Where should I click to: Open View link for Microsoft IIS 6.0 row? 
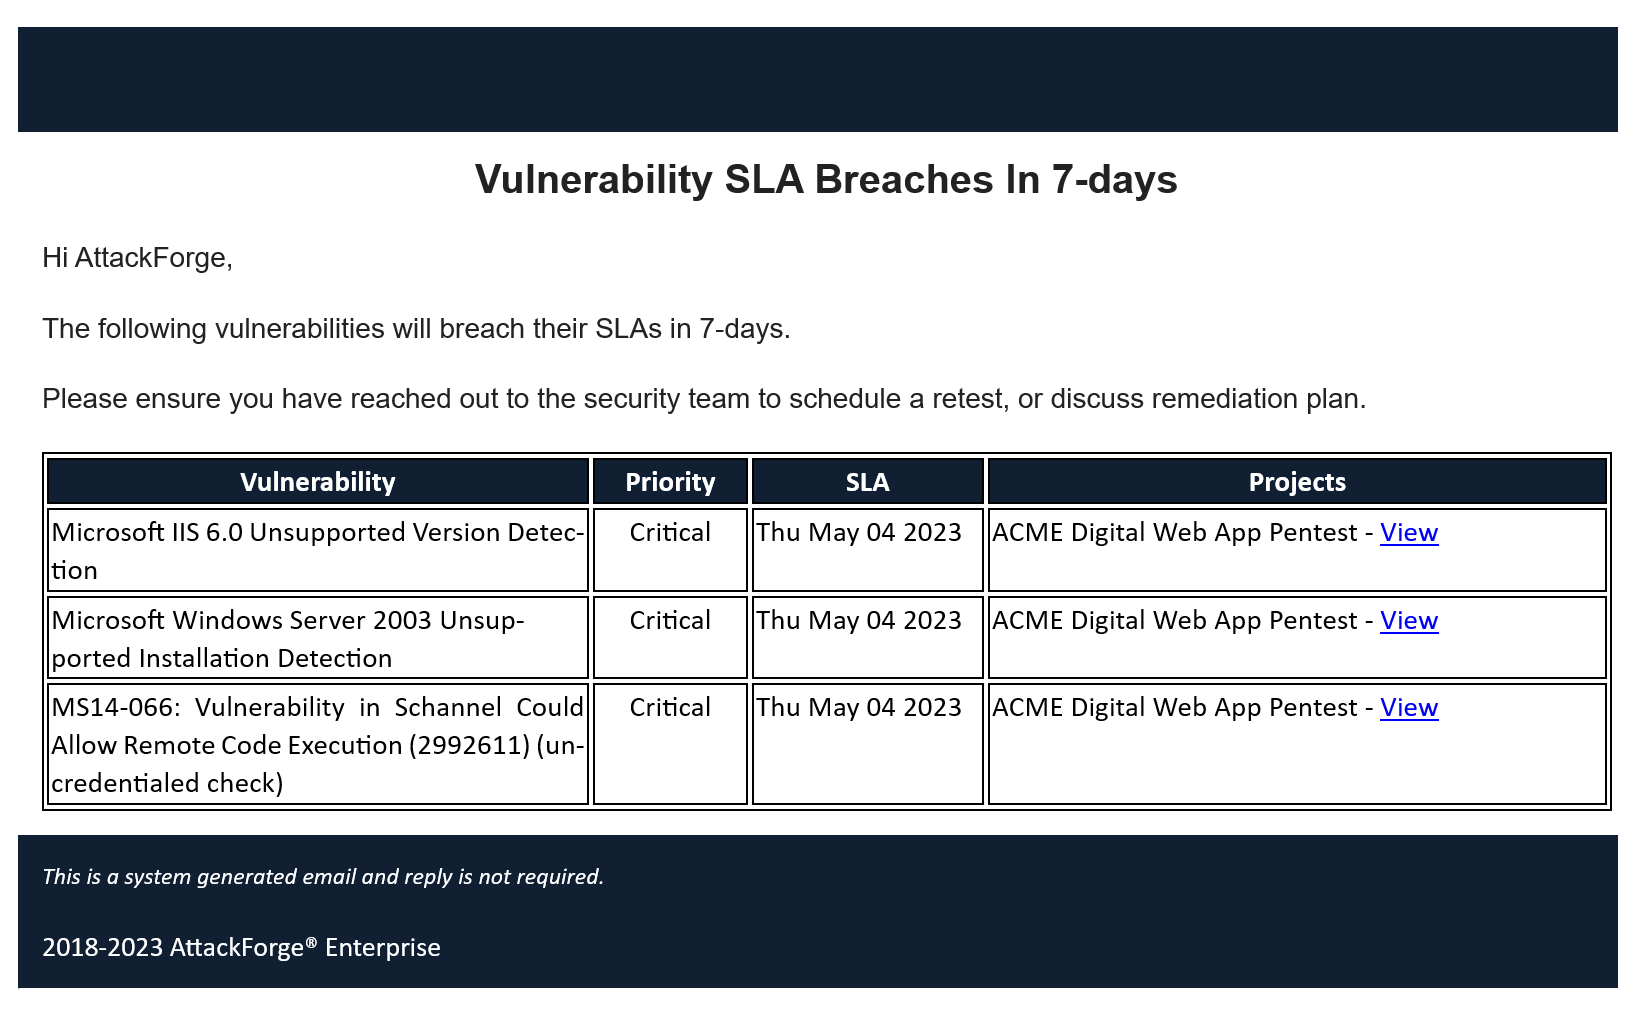tap(1408, 533)
